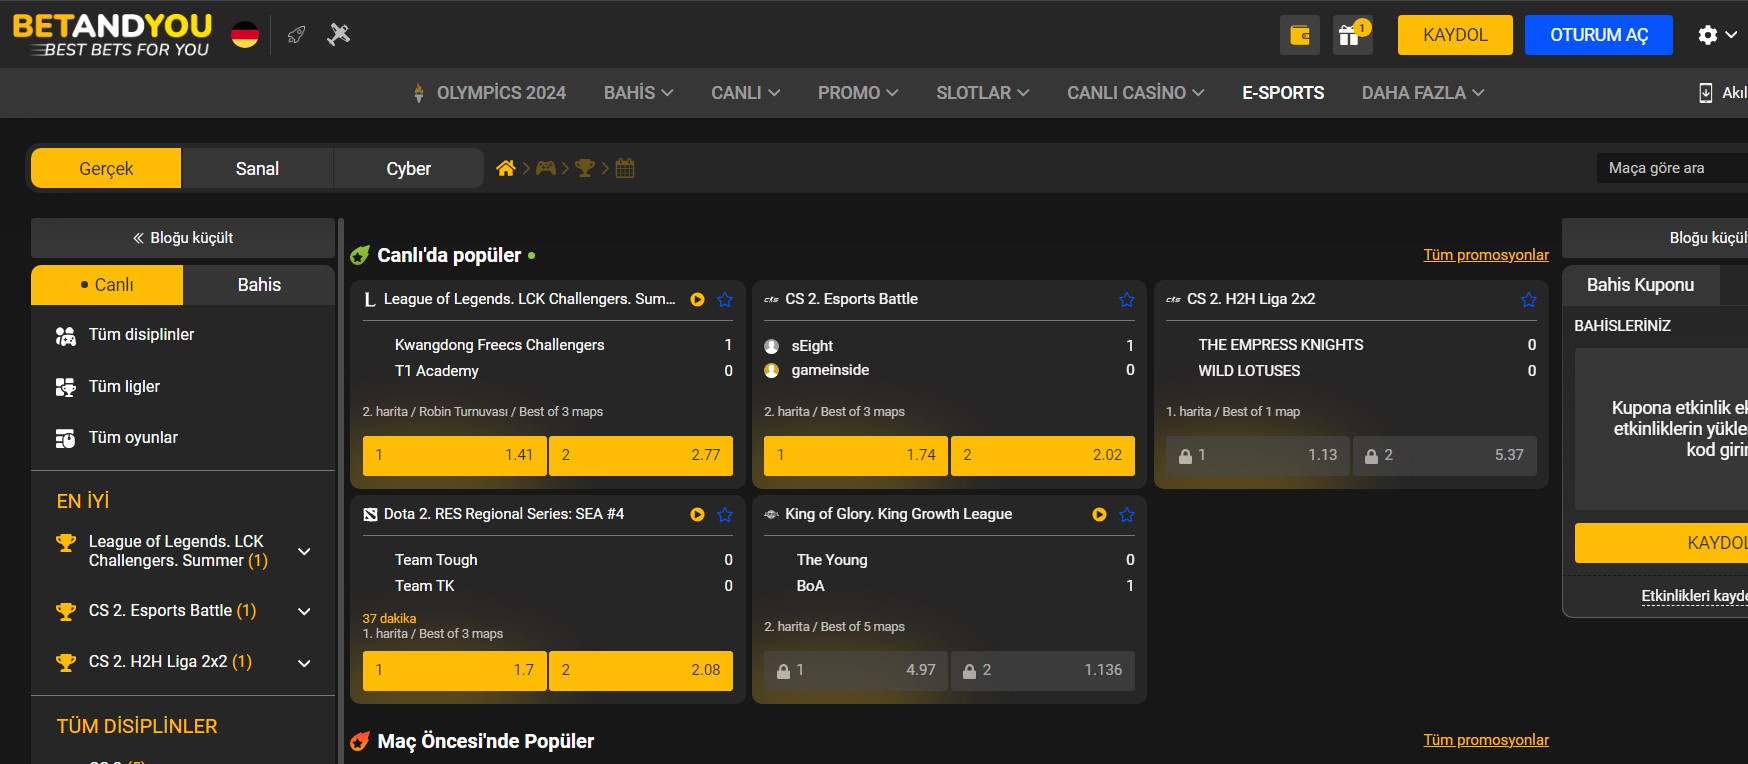Favorite the Dota 2. RES Regional Series match
The width and height of the screenshot is (1748, 764).
tap(725, 514)
